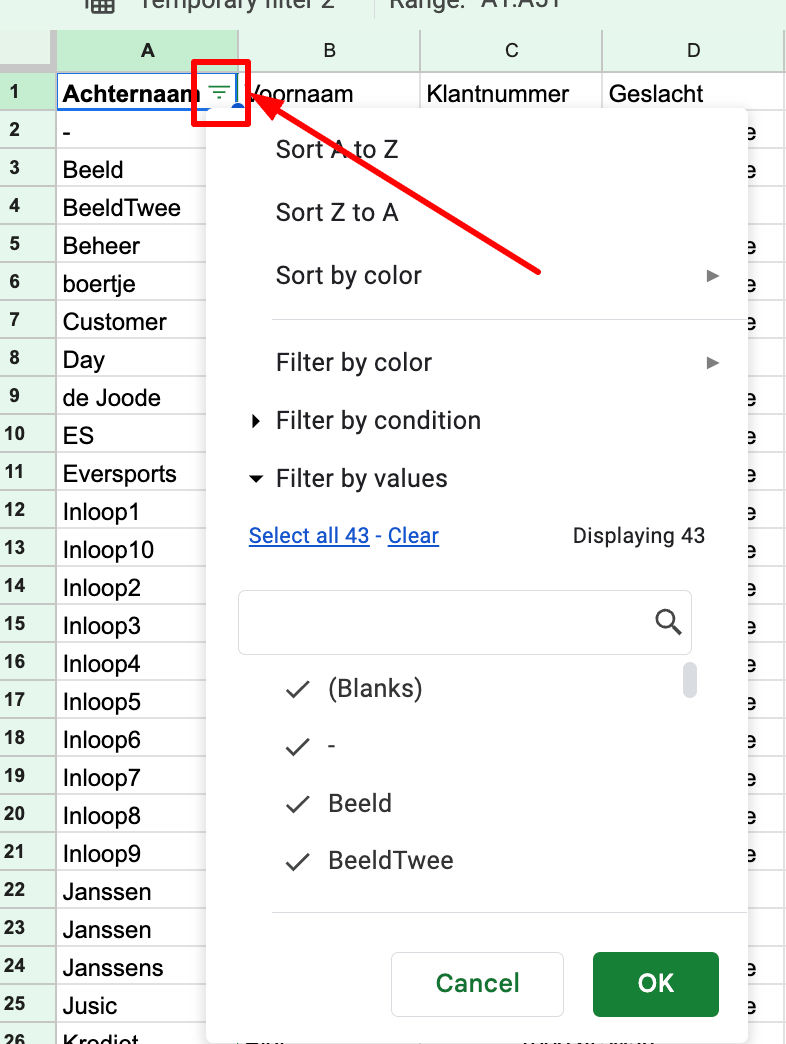Click the magnifying glass search icon
Viewport: 786px width, 1044px height.
tap(668, 622)
